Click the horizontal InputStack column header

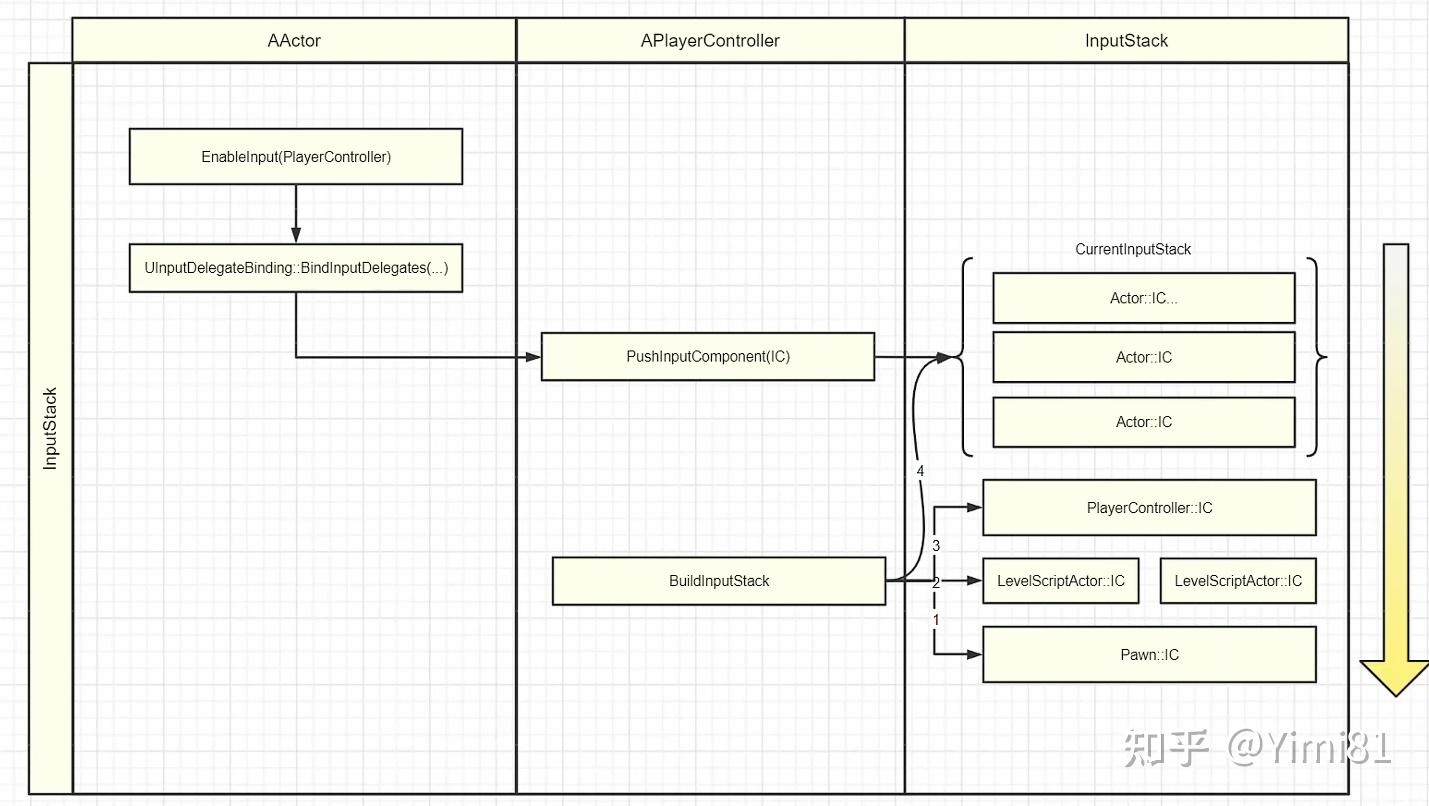point(1126,41)
